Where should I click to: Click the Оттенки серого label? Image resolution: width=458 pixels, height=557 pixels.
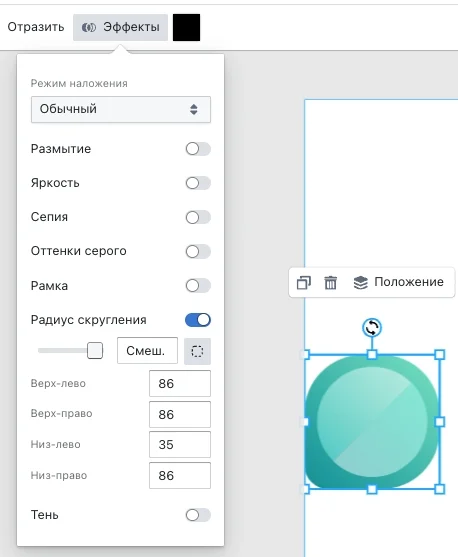click(79, 251)
